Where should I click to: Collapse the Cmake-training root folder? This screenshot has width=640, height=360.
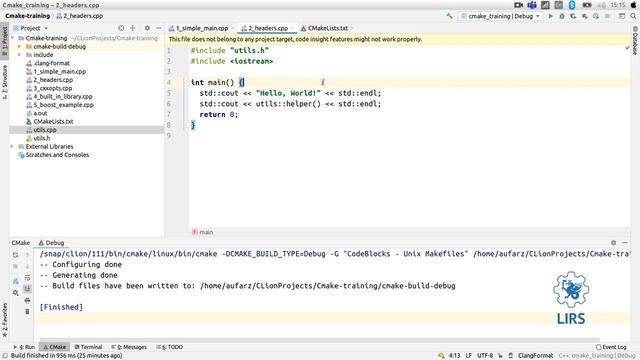coord(13,38)
